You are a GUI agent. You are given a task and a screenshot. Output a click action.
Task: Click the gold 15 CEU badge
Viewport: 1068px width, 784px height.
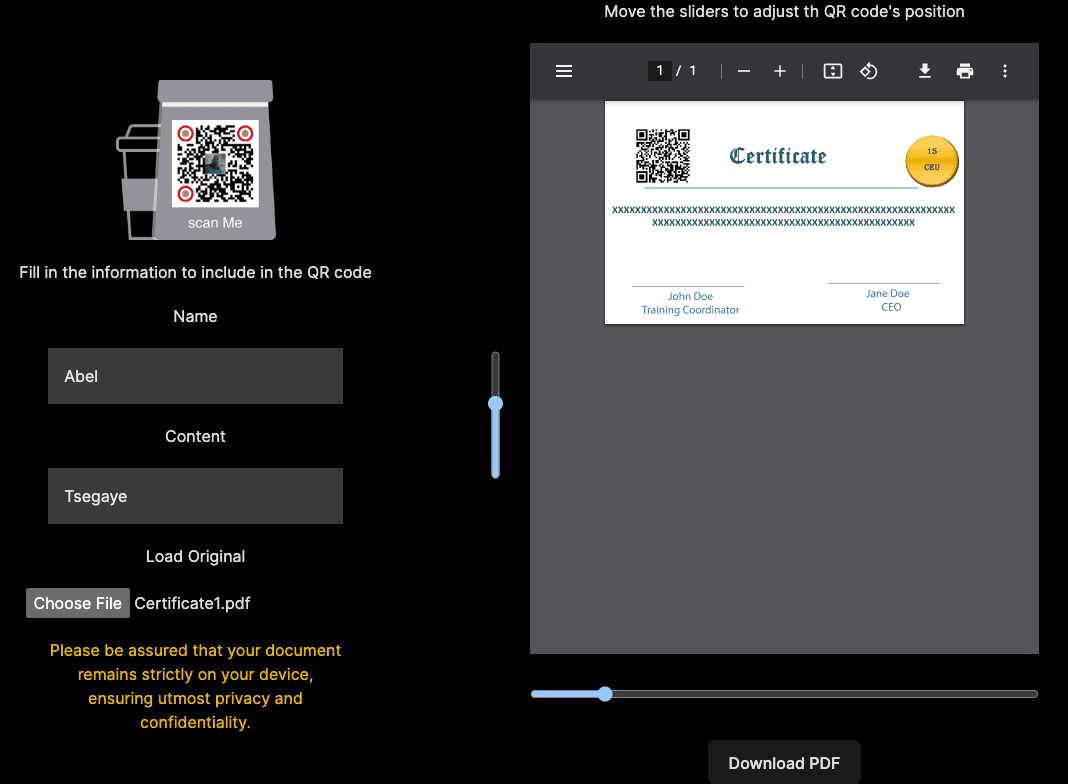point(931,161)
